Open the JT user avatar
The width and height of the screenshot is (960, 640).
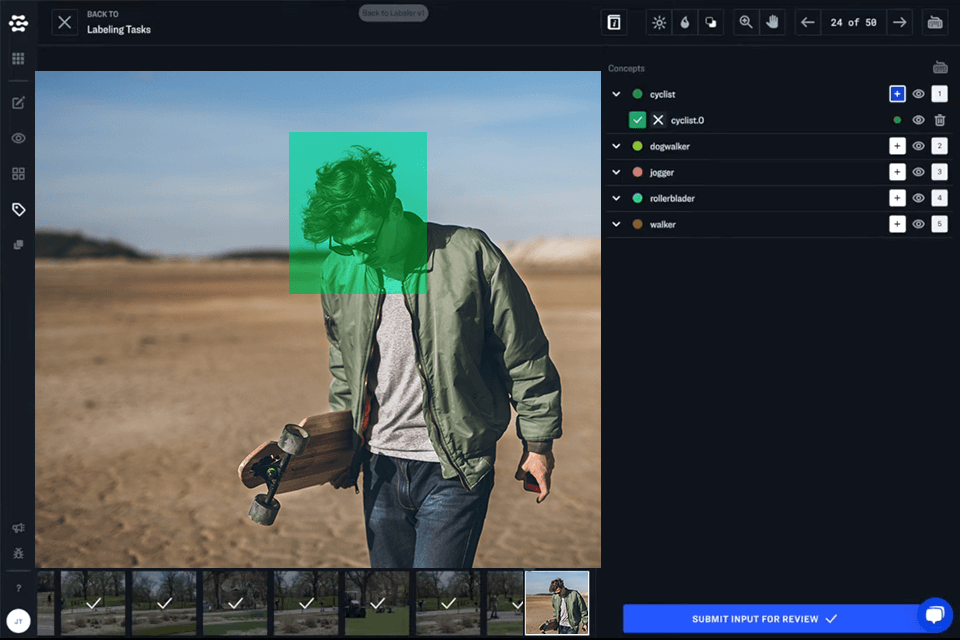click(18, 621)
